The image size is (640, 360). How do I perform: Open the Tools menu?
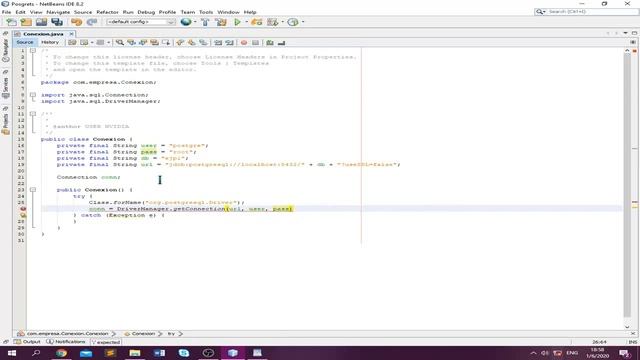coord(206,12)
